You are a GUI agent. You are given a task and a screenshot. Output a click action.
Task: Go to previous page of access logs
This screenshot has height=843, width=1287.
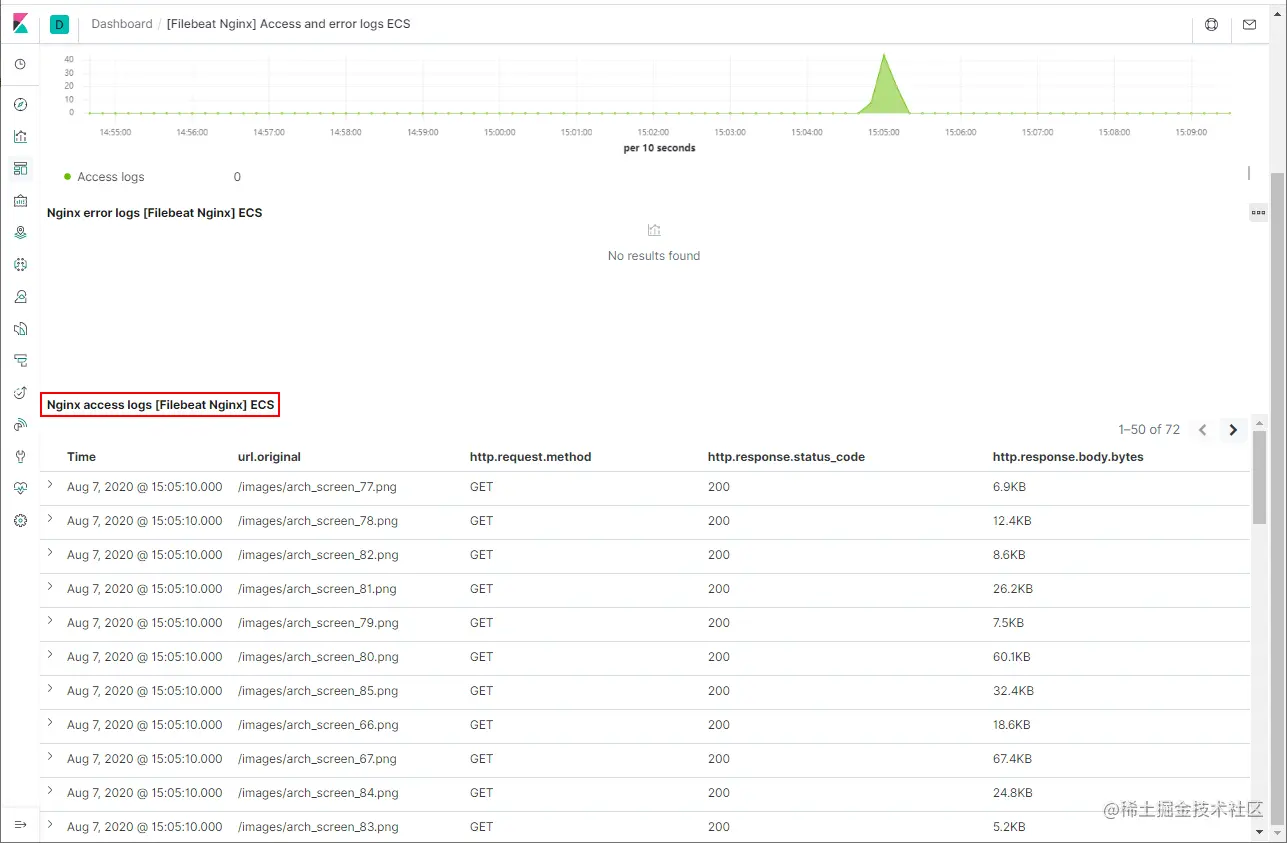[x=1203, y=430]
